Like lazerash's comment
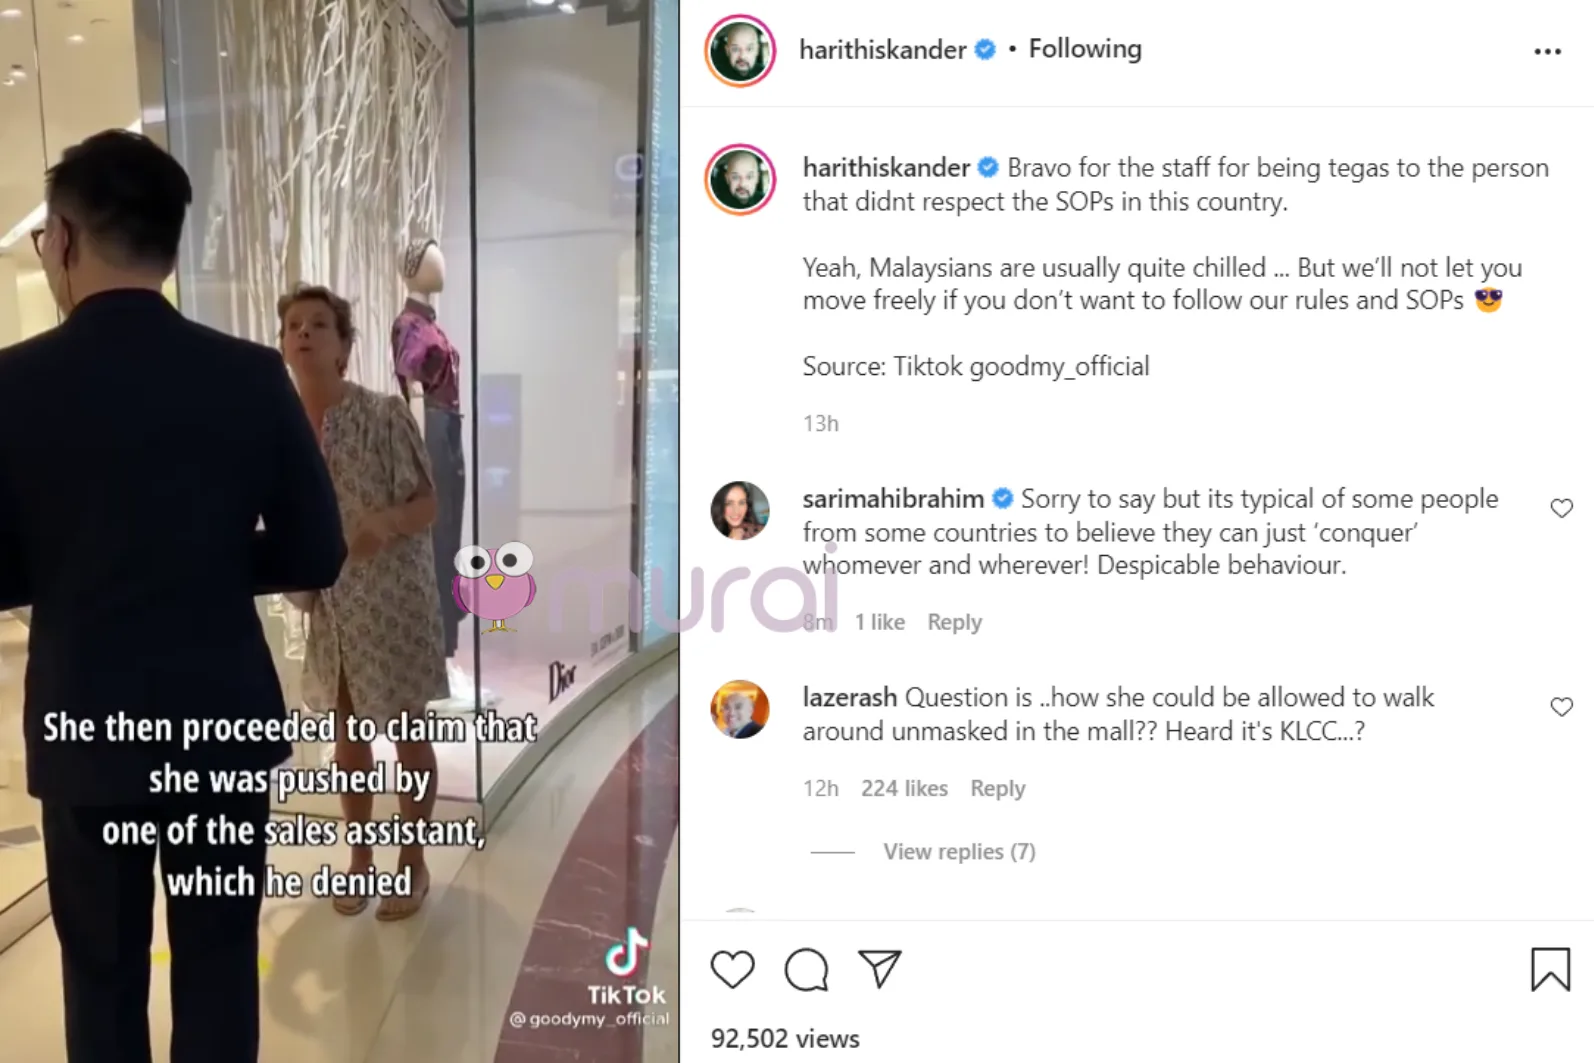The image size is (1594, 1063). tap(1561, 707)
